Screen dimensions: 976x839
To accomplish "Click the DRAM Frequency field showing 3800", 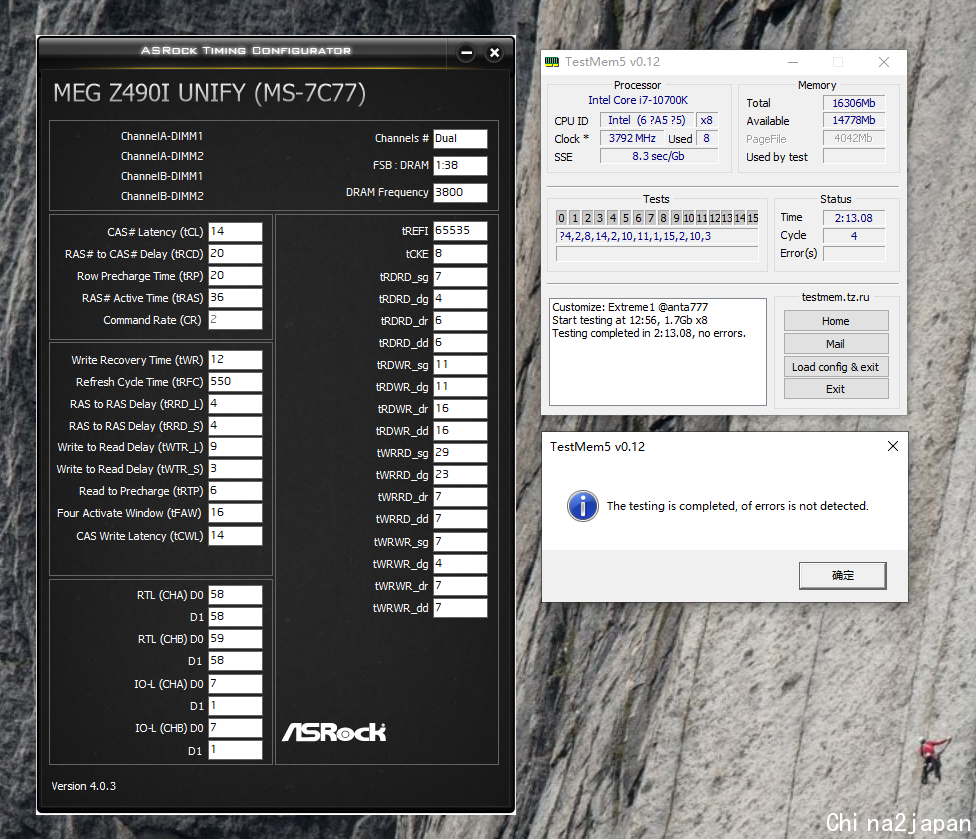I will coord(460,192).
